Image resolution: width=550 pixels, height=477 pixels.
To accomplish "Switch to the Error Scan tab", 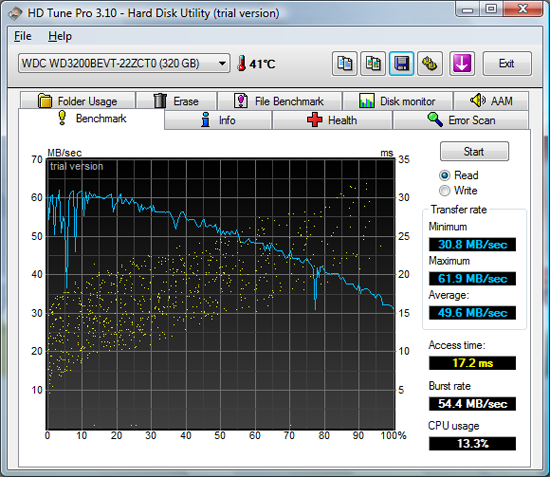I will point(461,120).
